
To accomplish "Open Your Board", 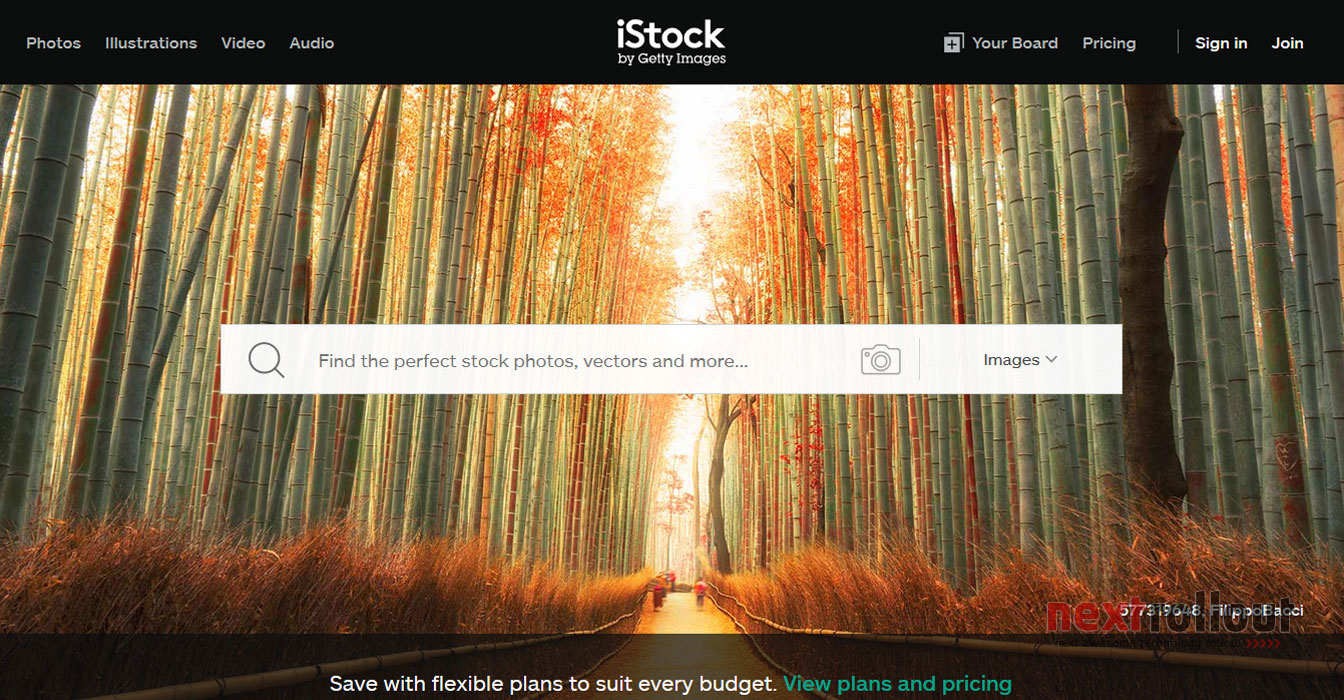I will click(1014, 43).
